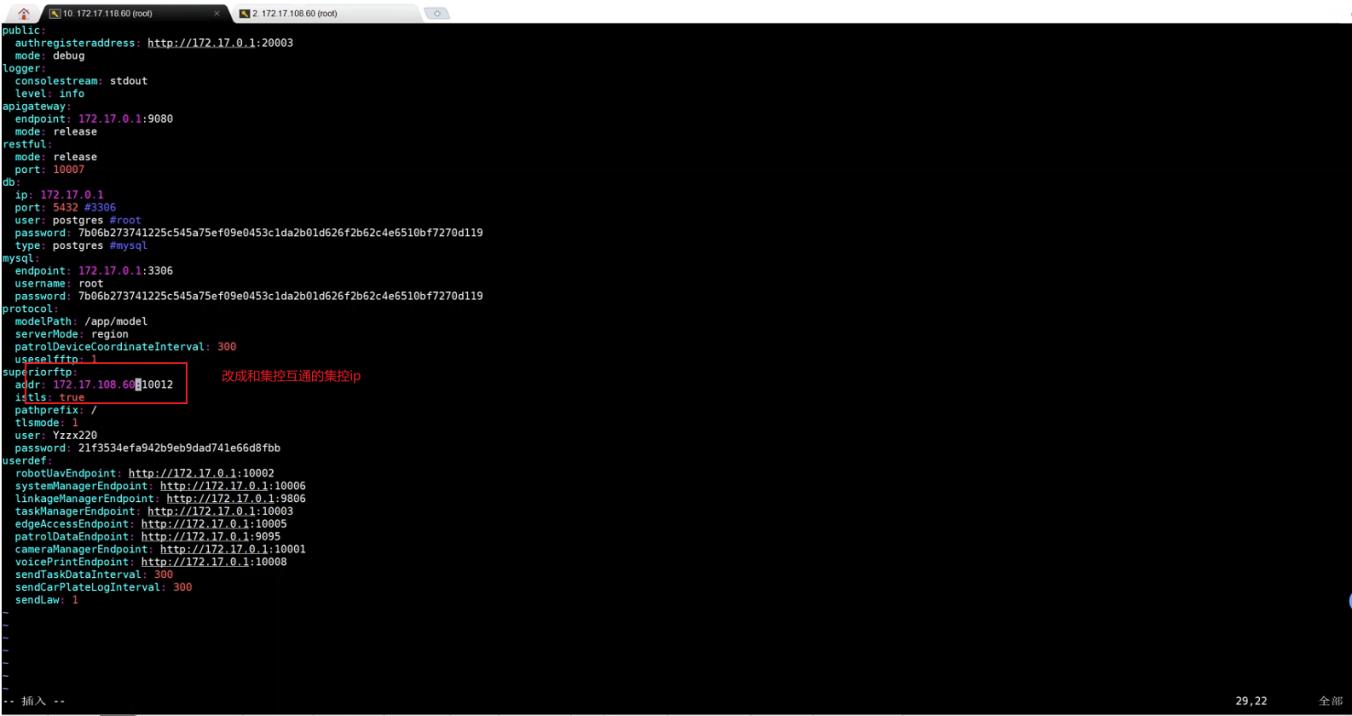Click the voicePrintEndpoint URL
Viewport: 1352px width, 716px height.
click(x=213, y=562)
